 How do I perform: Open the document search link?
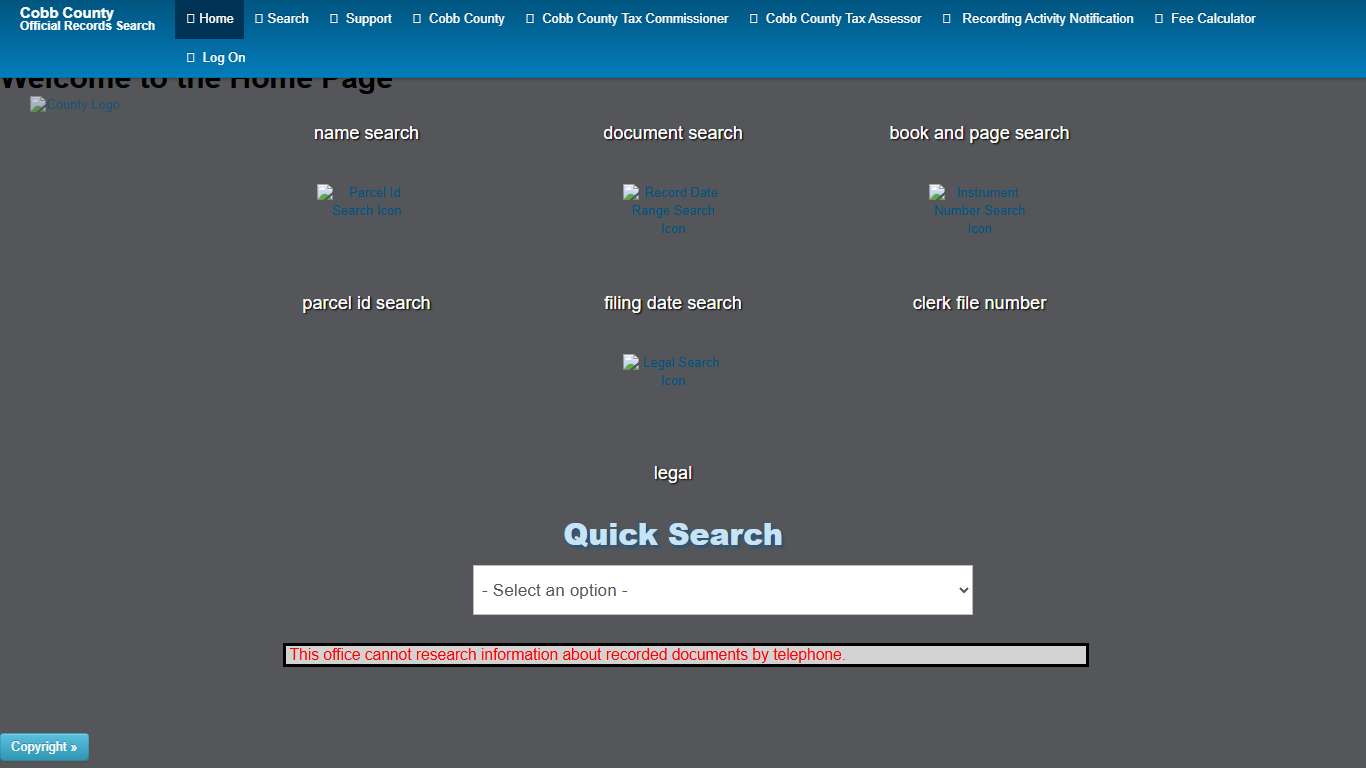672,132
